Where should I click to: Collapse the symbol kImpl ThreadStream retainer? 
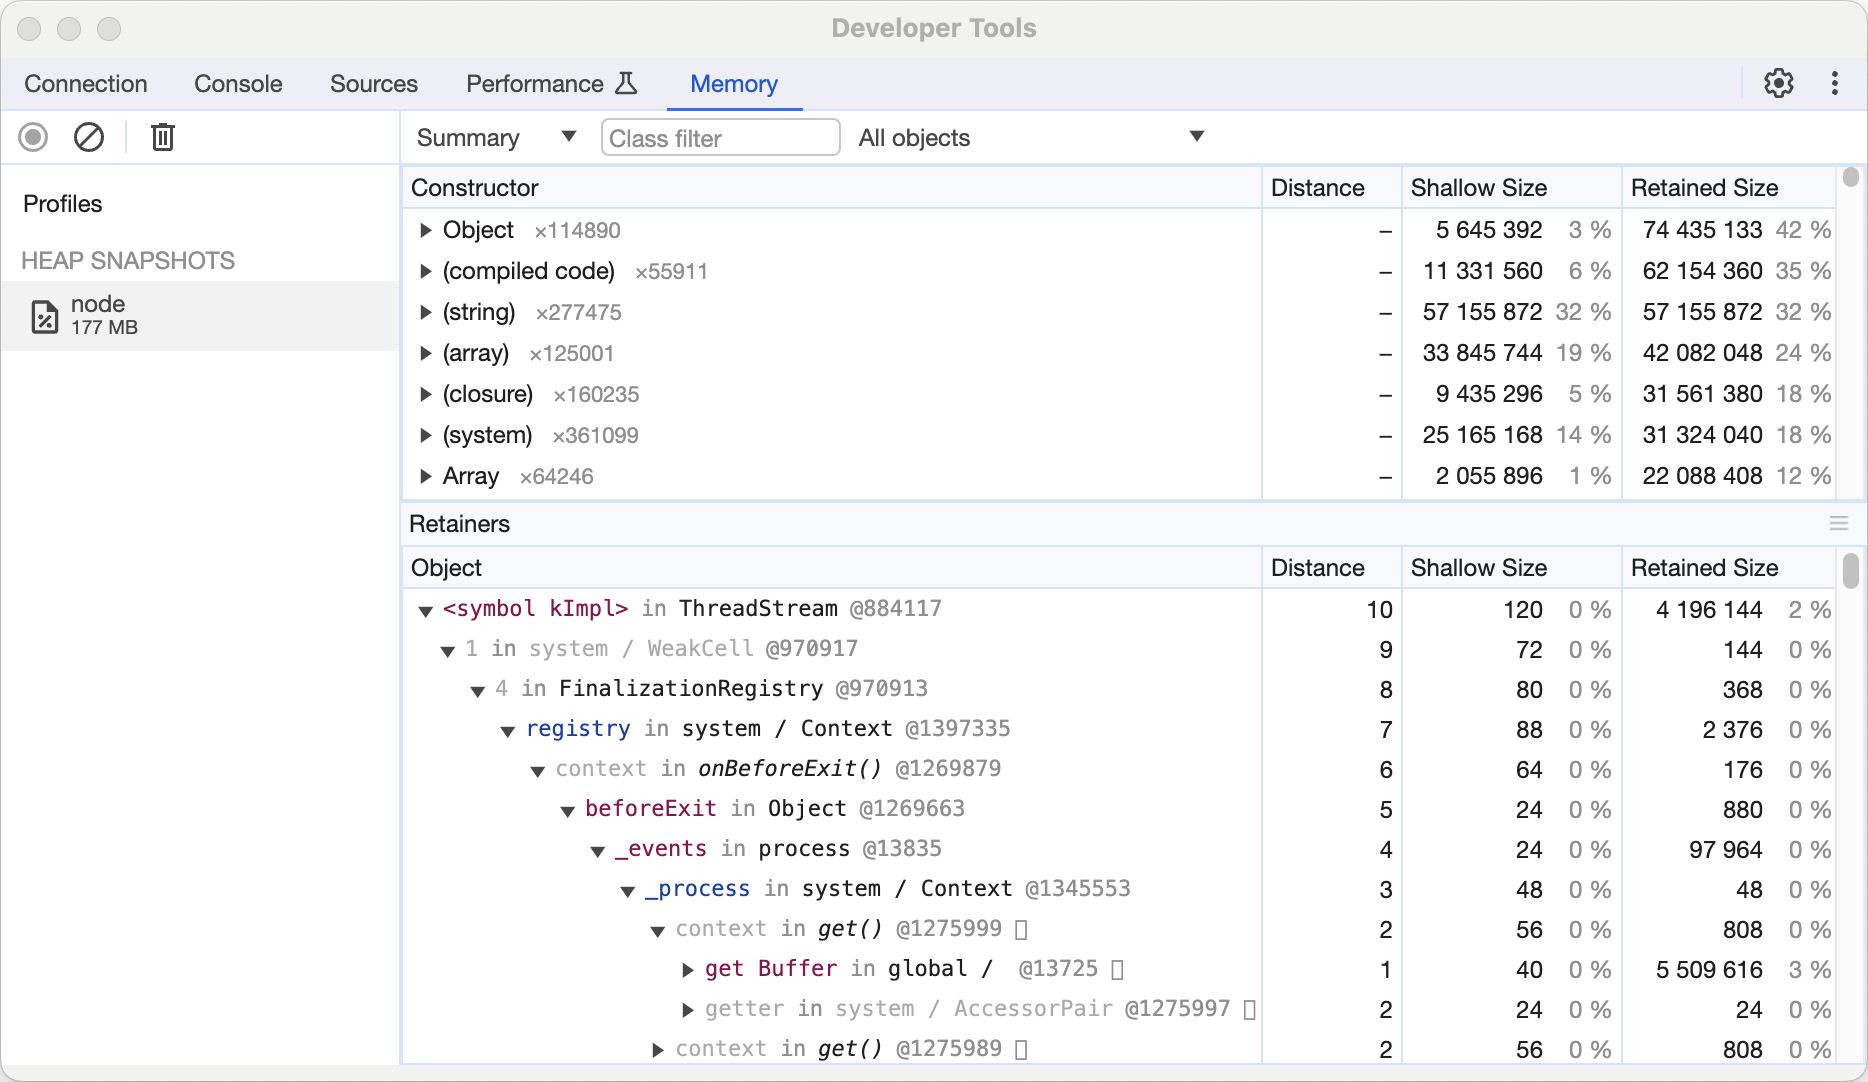coord(425,610)
